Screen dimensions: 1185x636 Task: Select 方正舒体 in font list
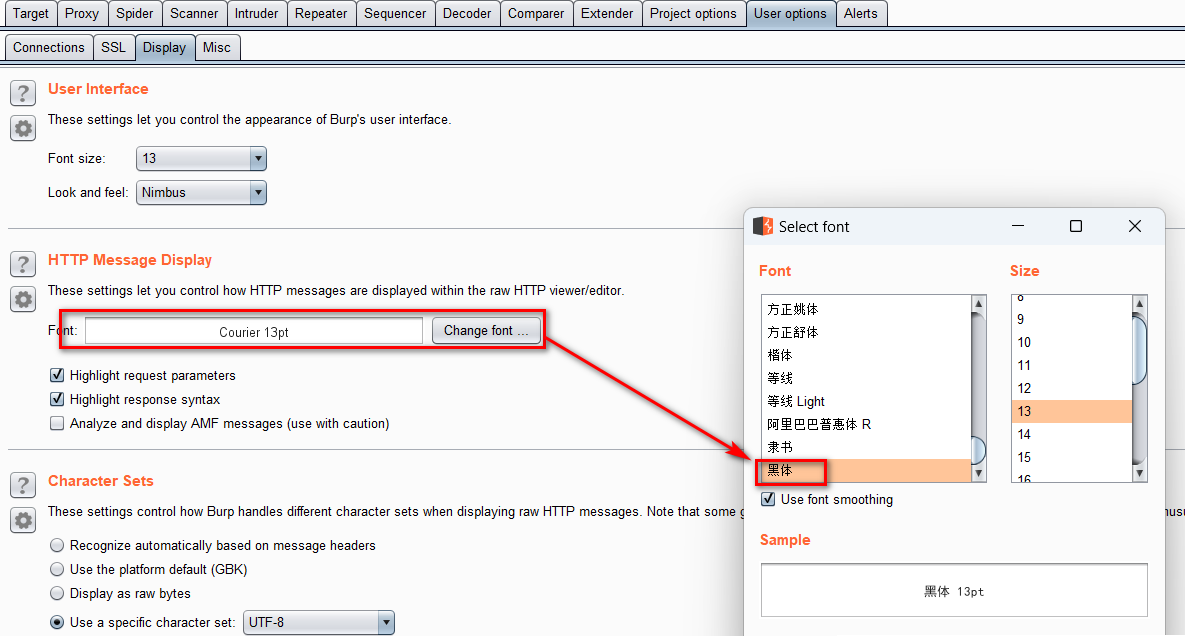click(866, 332)
